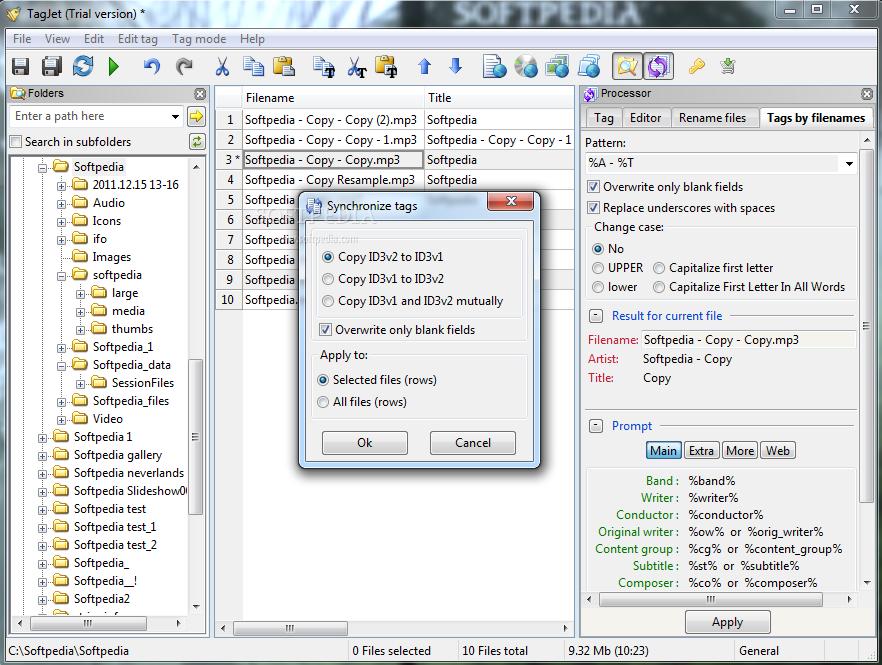Click the shopping cart purchase icon

click(728, 66)
